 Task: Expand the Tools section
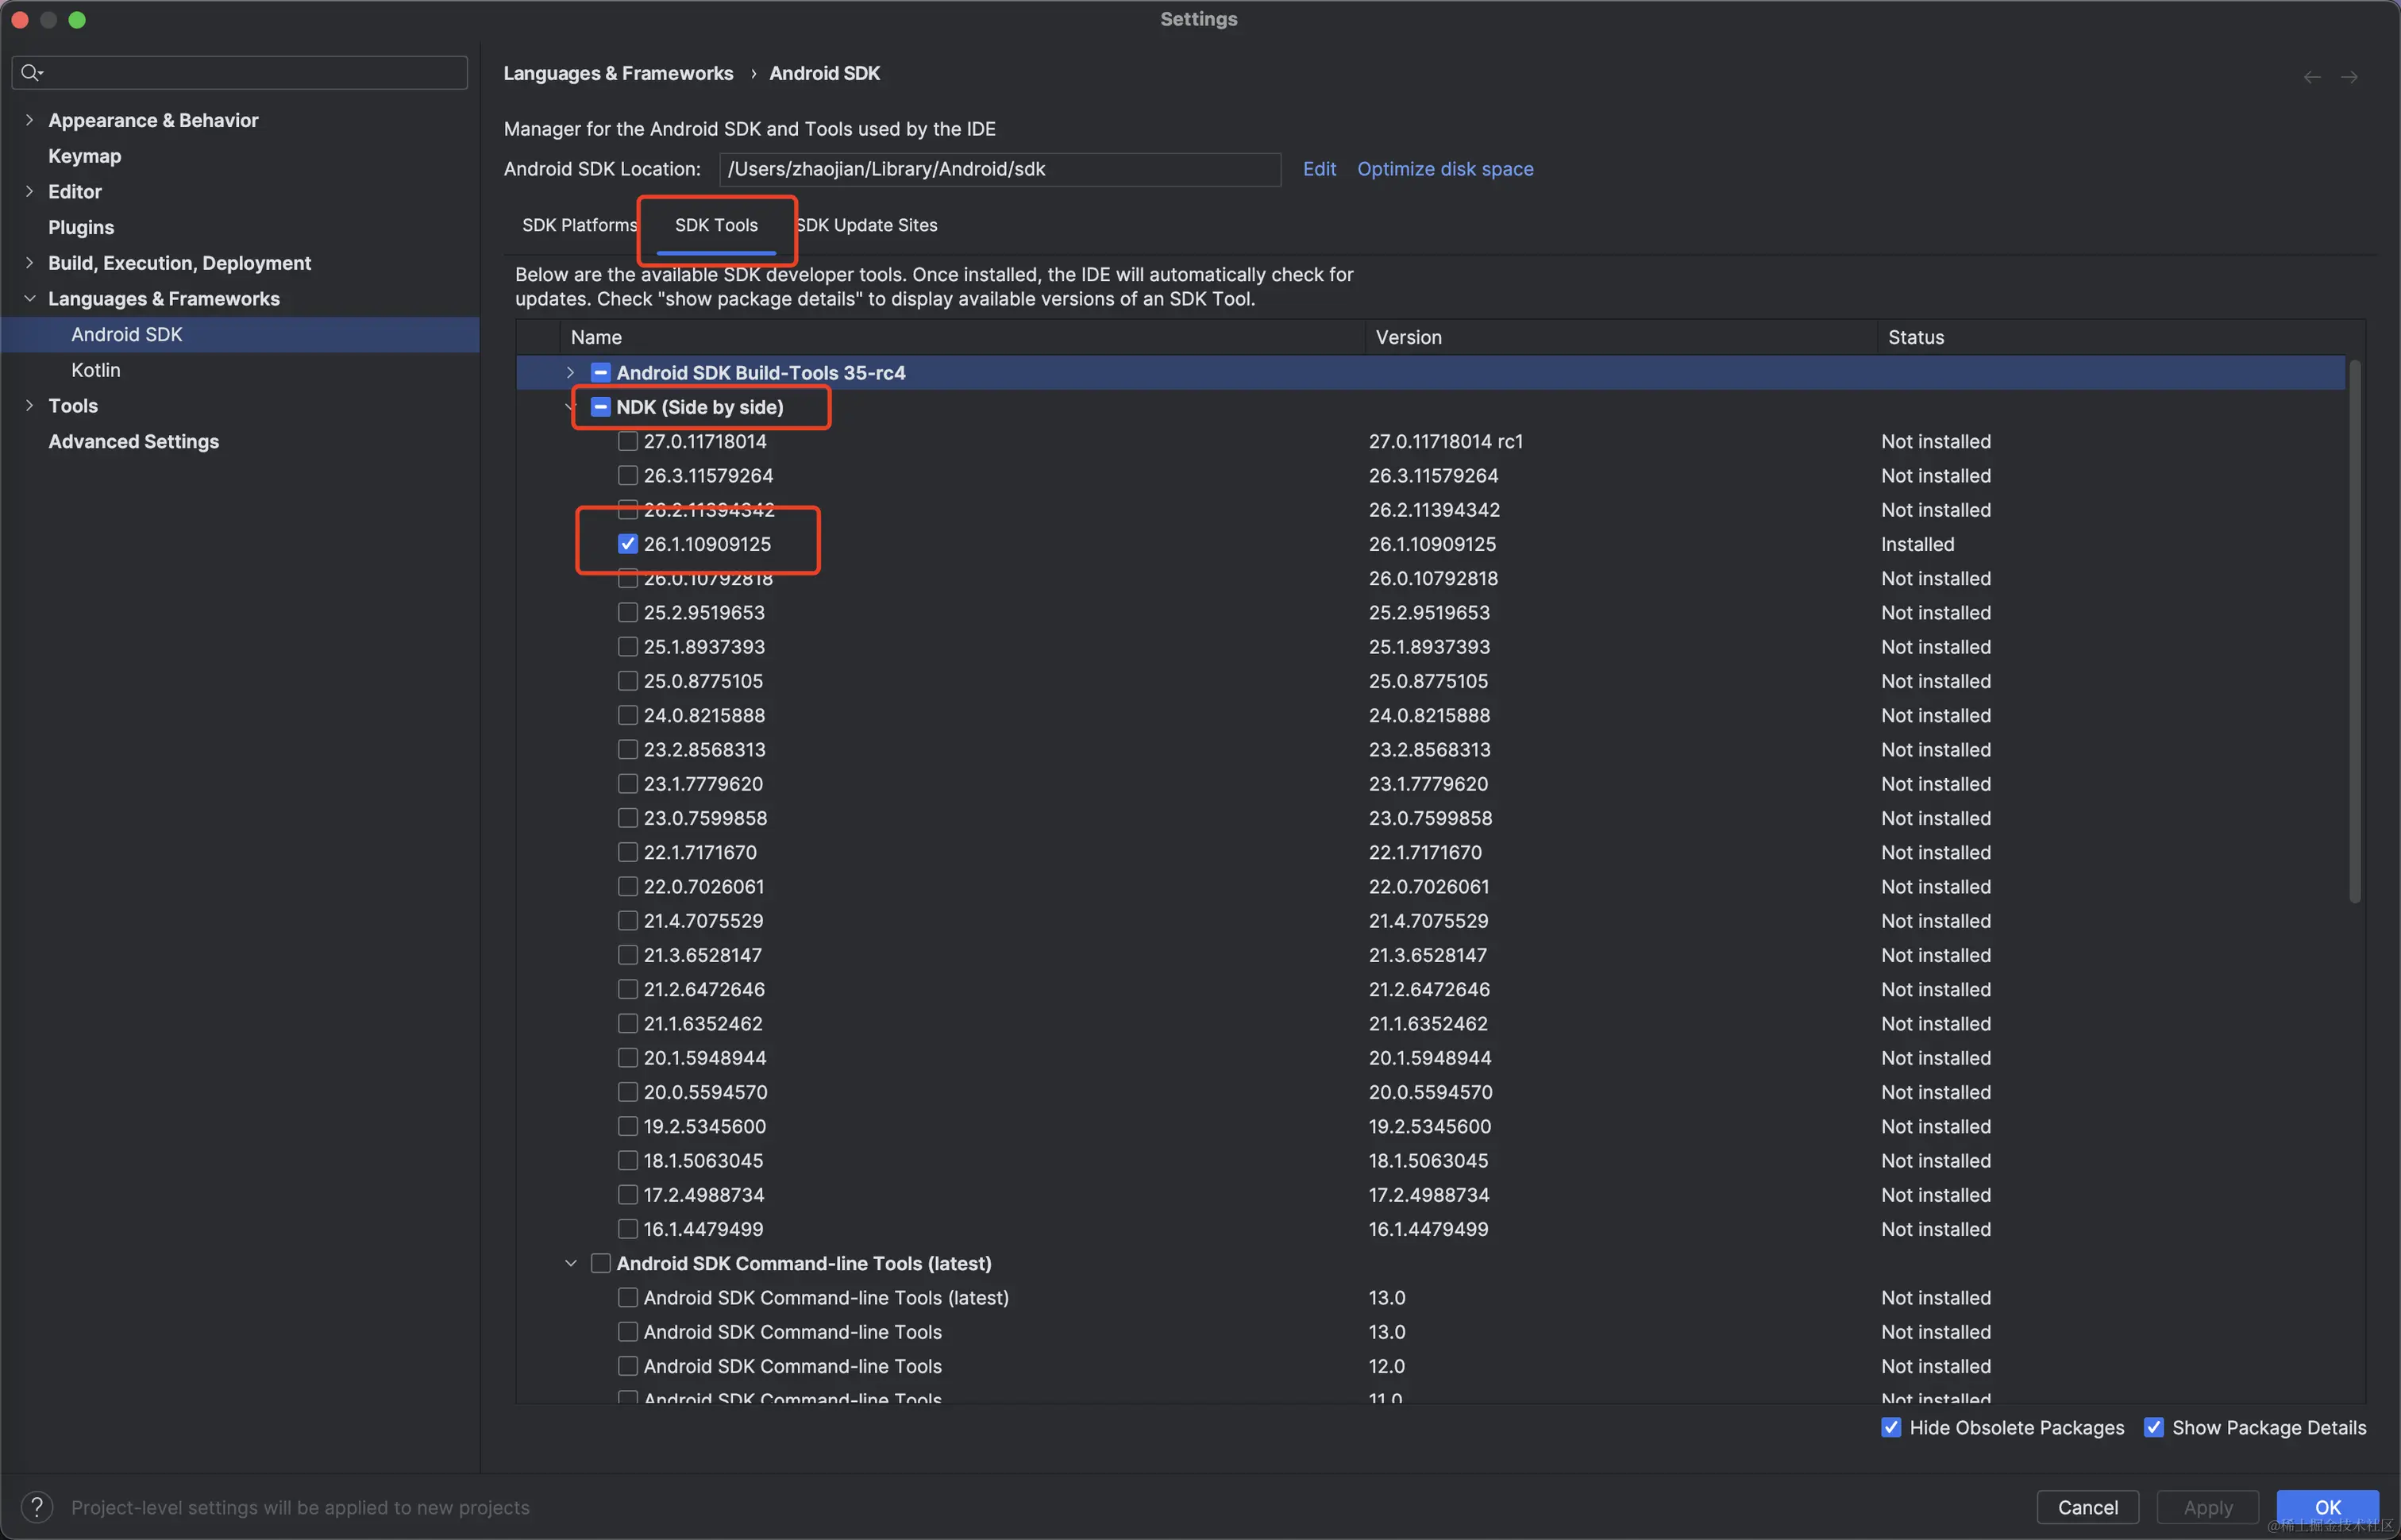pyautogui.click(x=29, y=406)
